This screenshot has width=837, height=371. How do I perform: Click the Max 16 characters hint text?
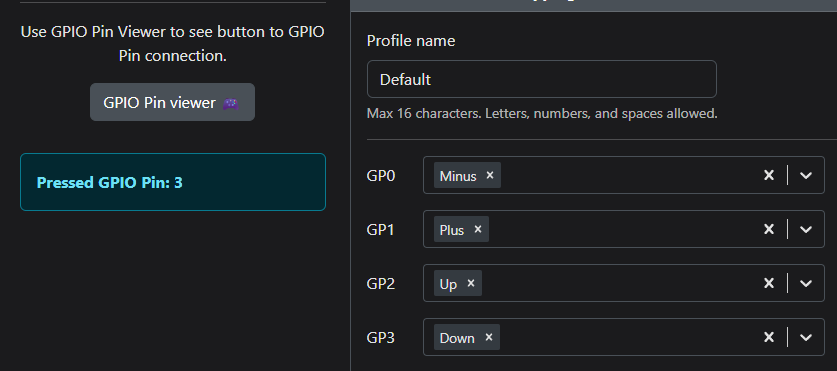[x=542, y=113]
